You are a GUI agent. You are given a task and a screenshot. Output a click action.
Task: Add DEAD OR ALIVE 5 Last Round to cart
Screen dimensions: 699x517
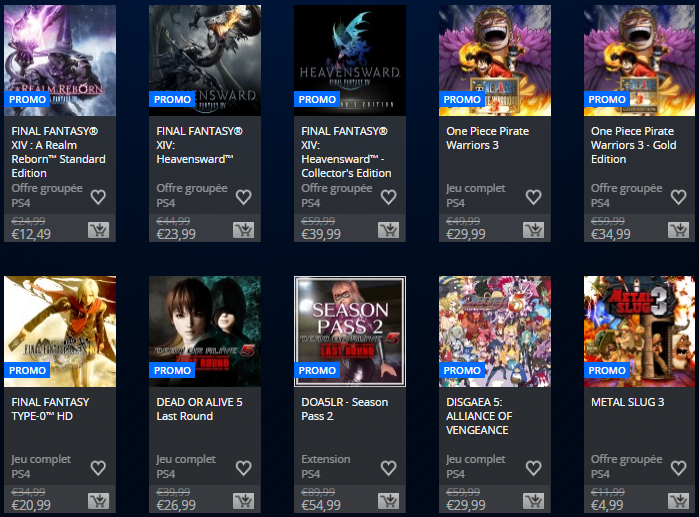[x=243, y=501]
